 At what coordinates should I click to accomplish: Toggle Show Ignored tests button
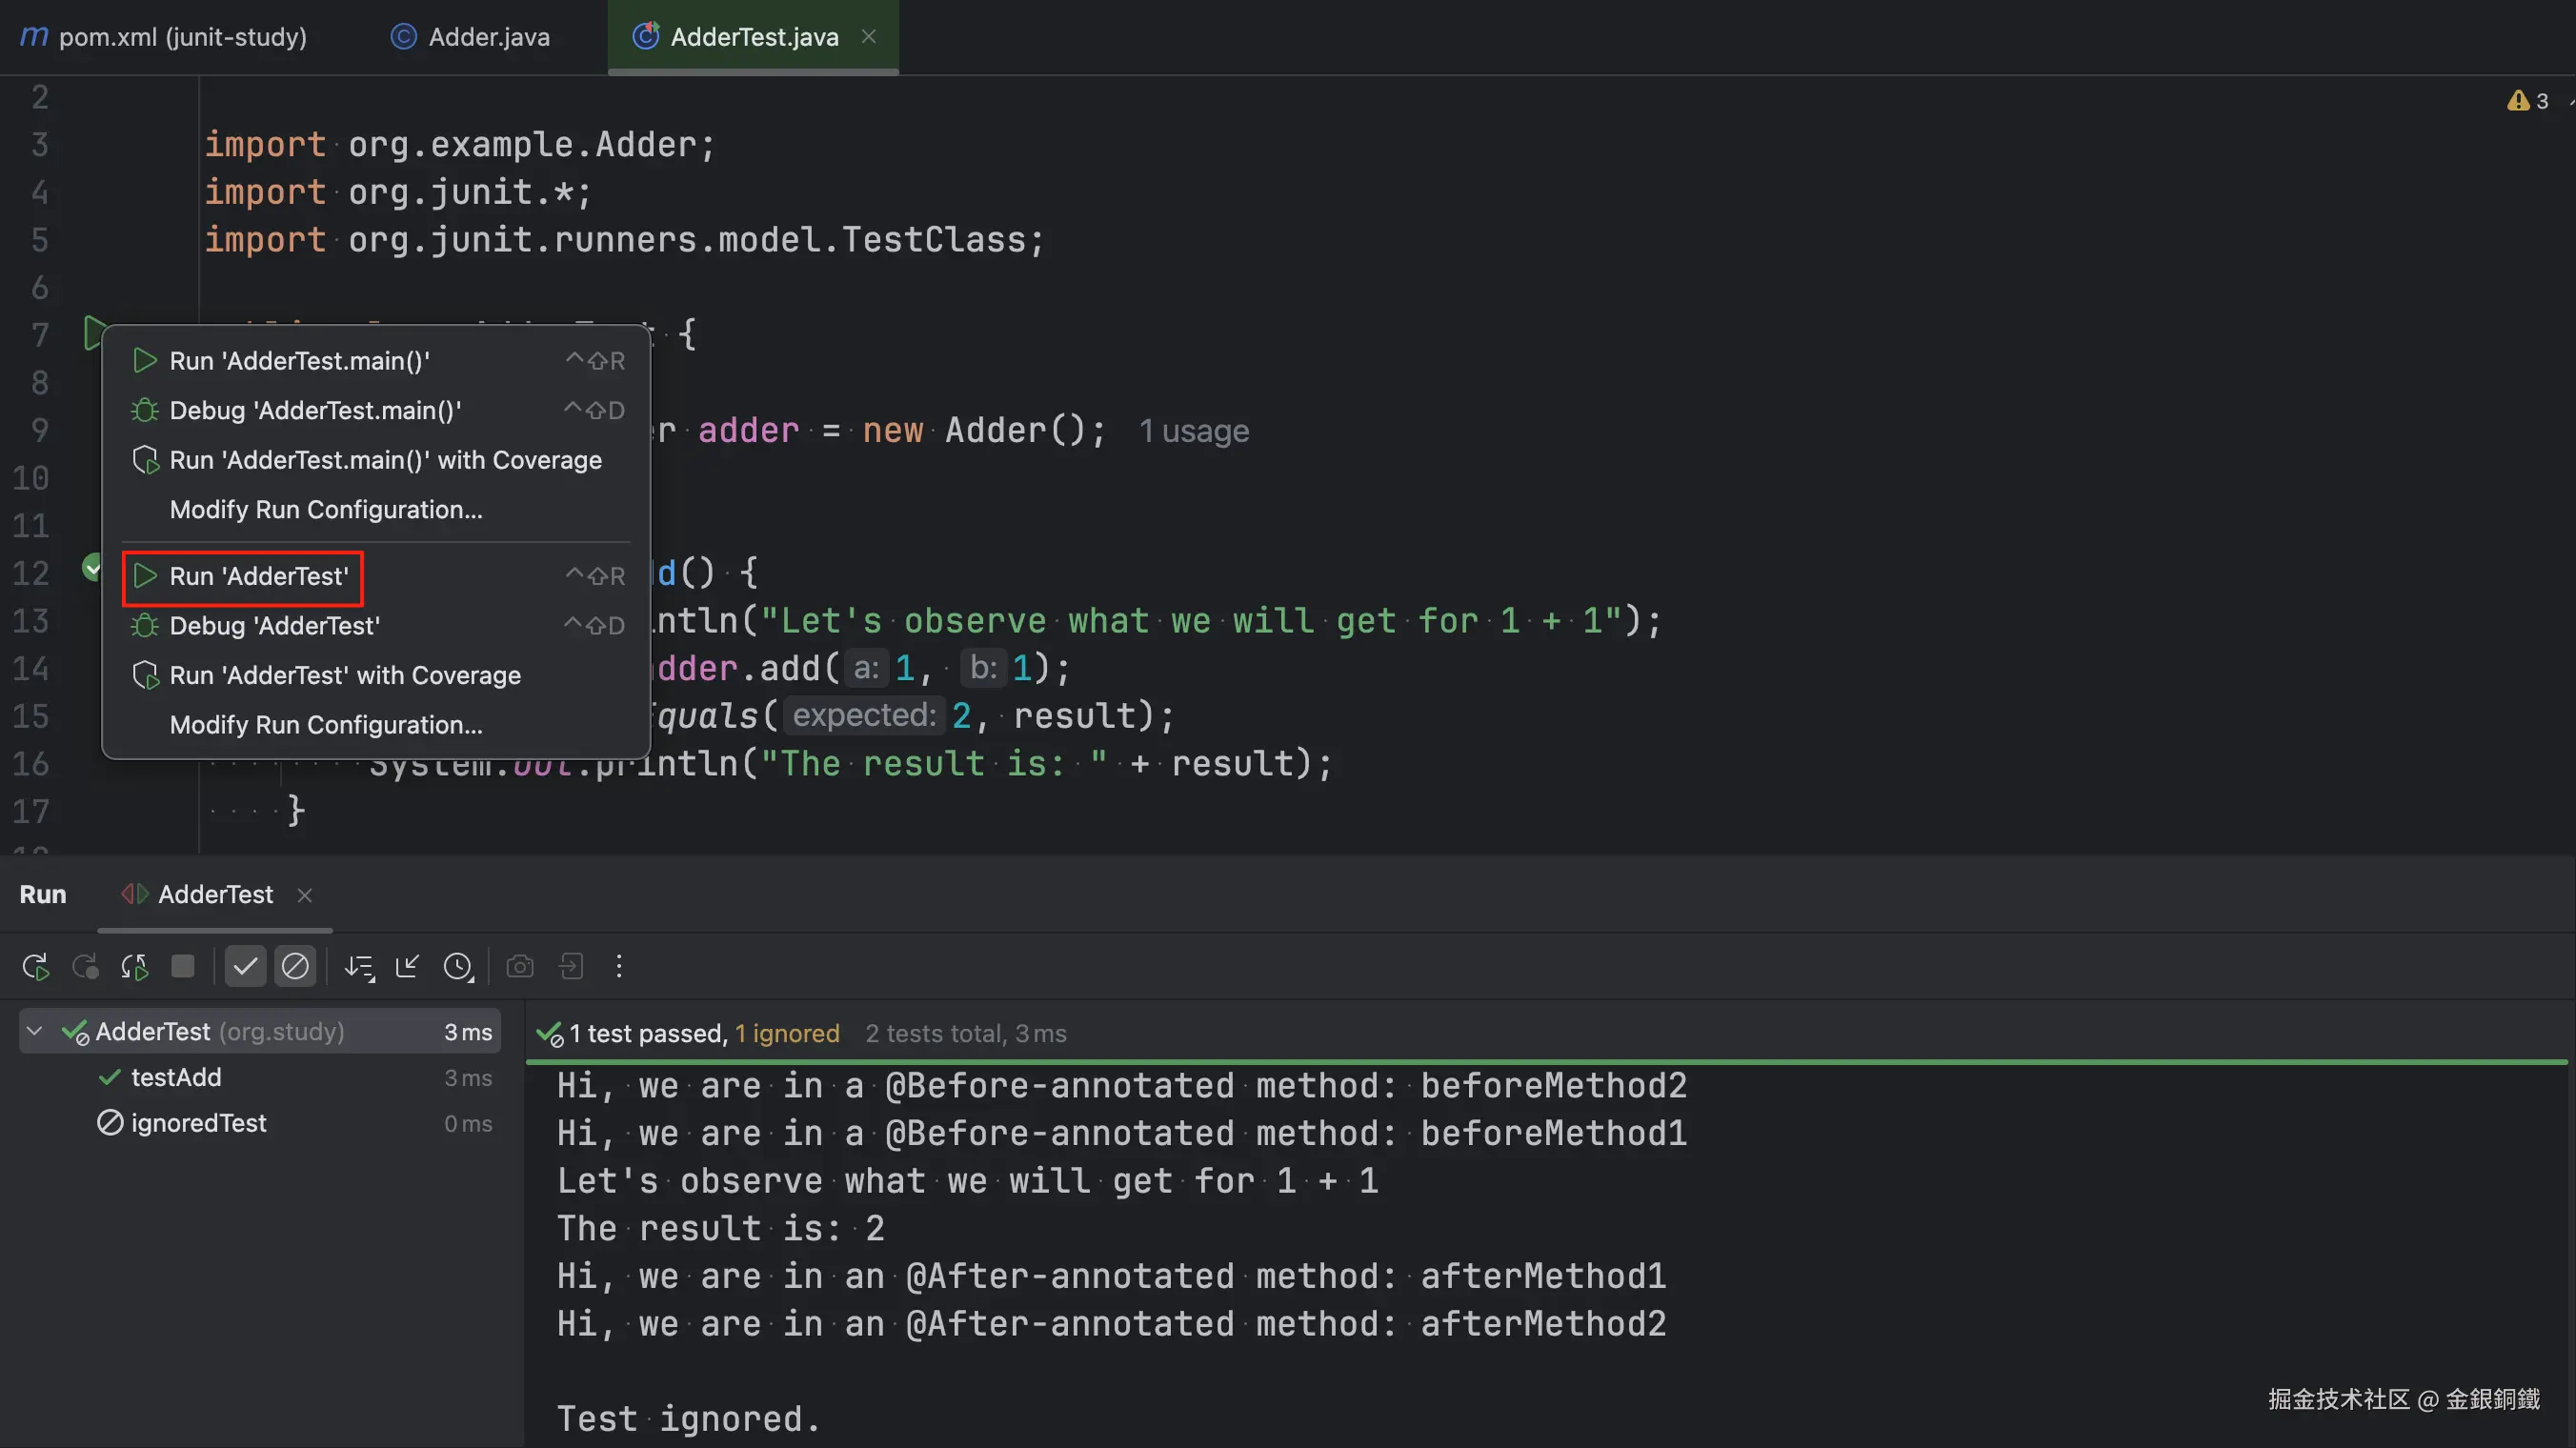pyautogui.click(x=295, y=966)
